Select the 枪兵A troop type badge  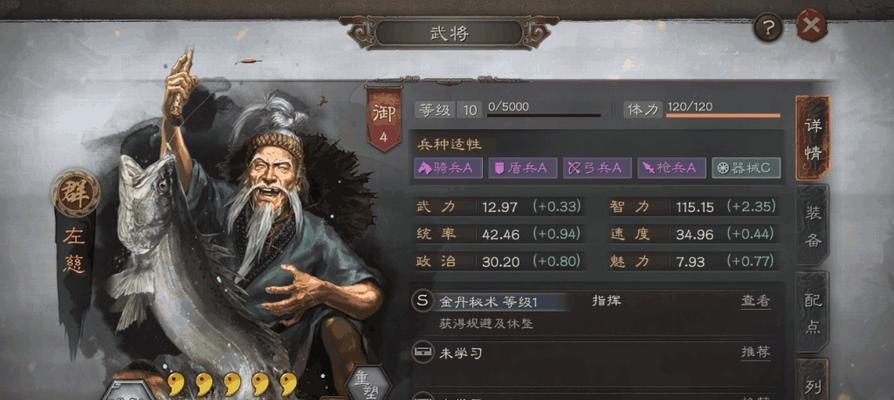(672, 168)
